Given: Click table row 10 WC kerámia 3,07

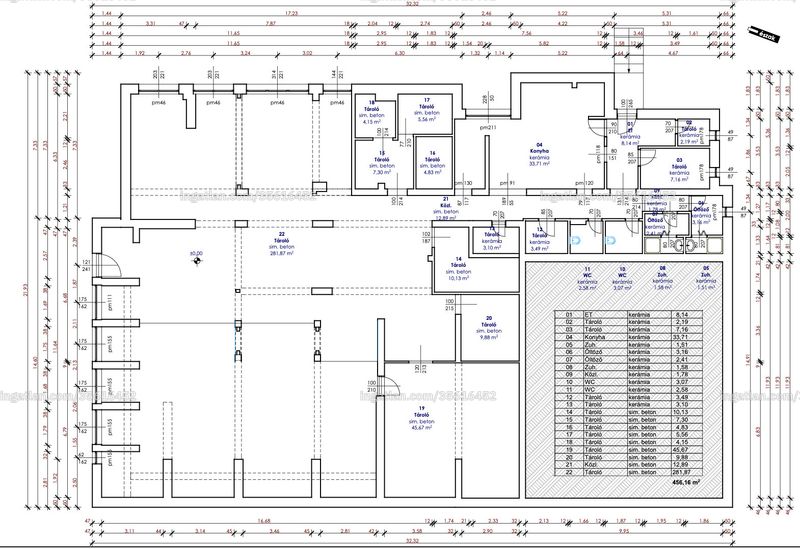Looking at the screenshot, I should coord(629,382).
